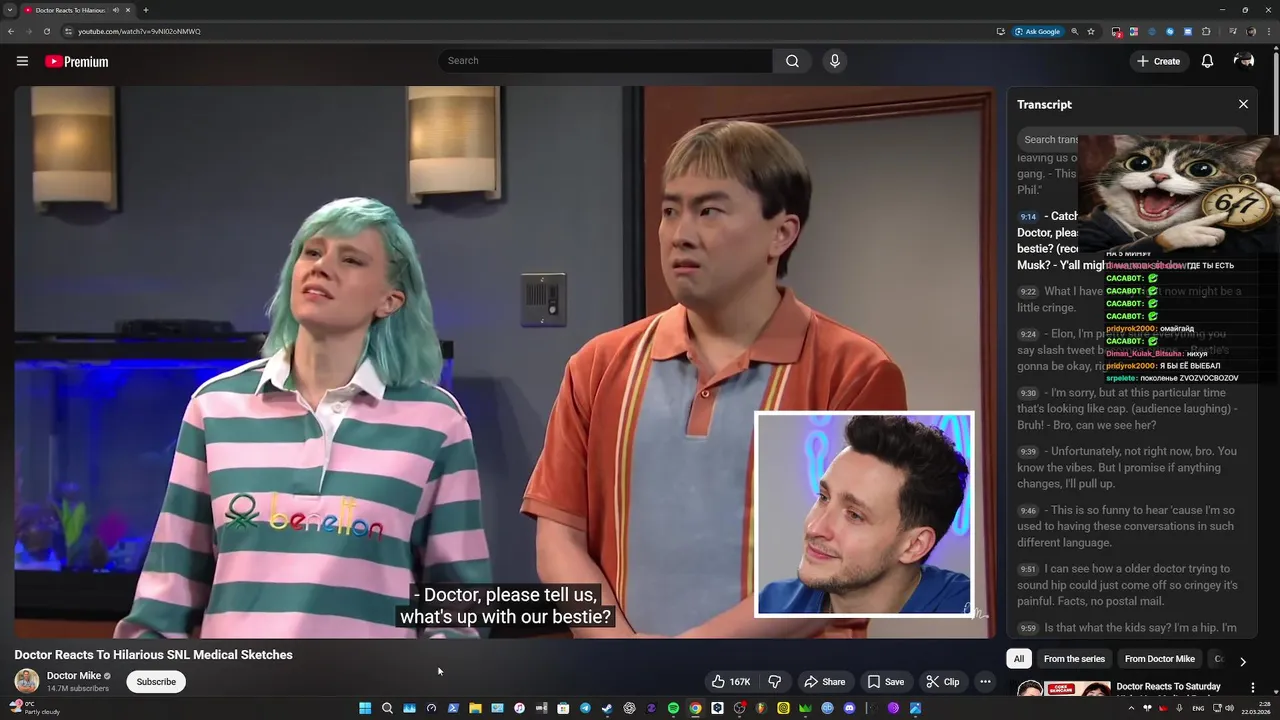Open Windows Start menu
The width and height of the screenshot is (1280, 720).
tap(365, 708)
